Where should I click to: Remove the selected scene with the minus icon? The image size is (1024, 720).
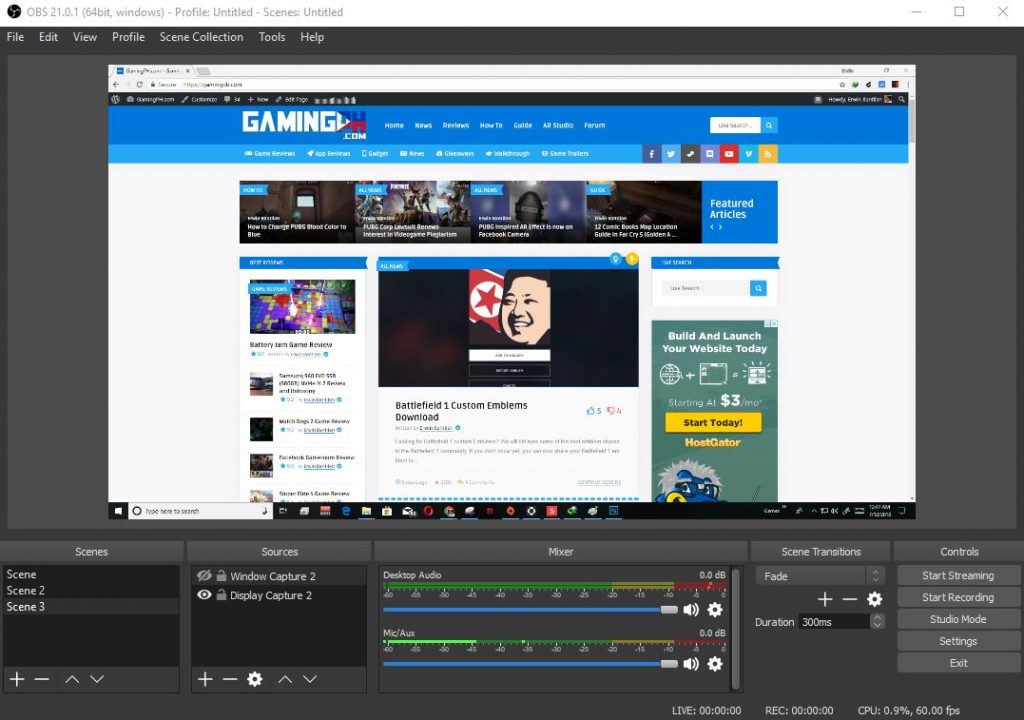tap(42, 679)
